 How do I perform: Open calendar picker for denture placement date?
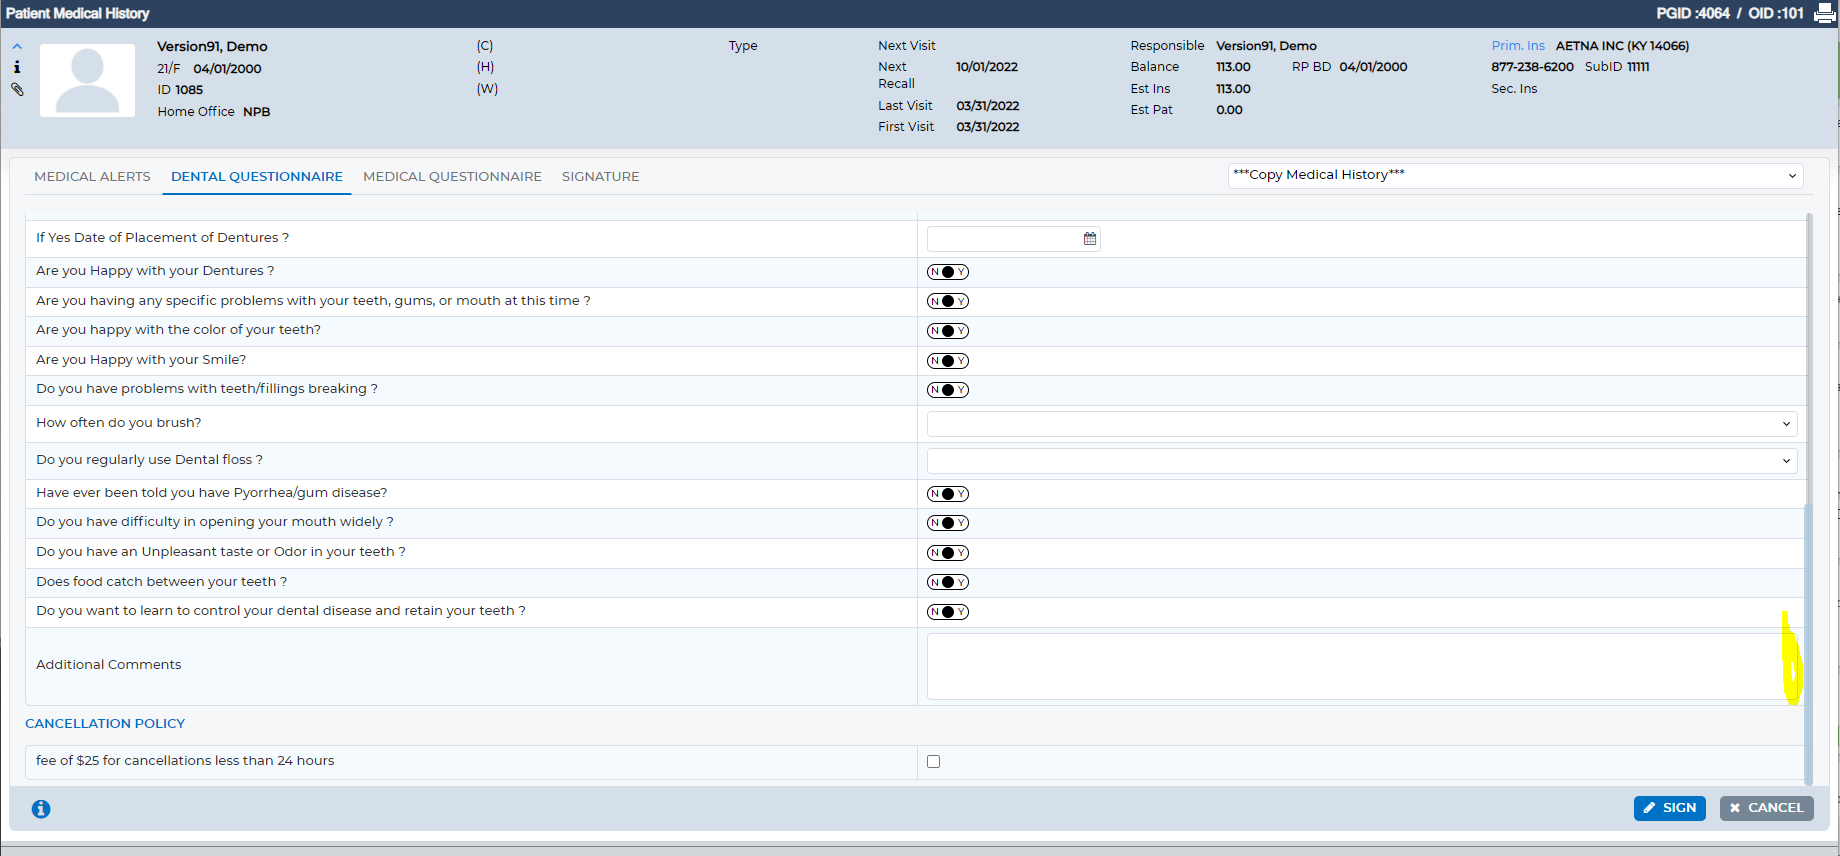pyautogui.click(x=1090, y=239)
